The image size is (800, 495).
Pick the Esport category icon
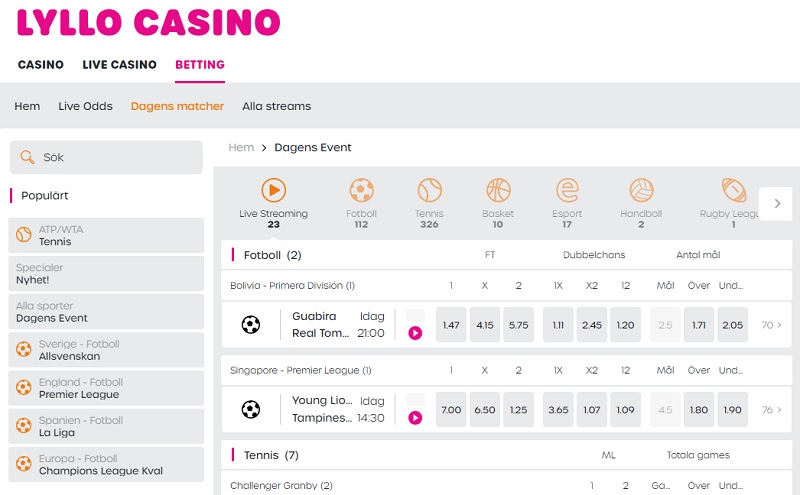coord(567,190)
